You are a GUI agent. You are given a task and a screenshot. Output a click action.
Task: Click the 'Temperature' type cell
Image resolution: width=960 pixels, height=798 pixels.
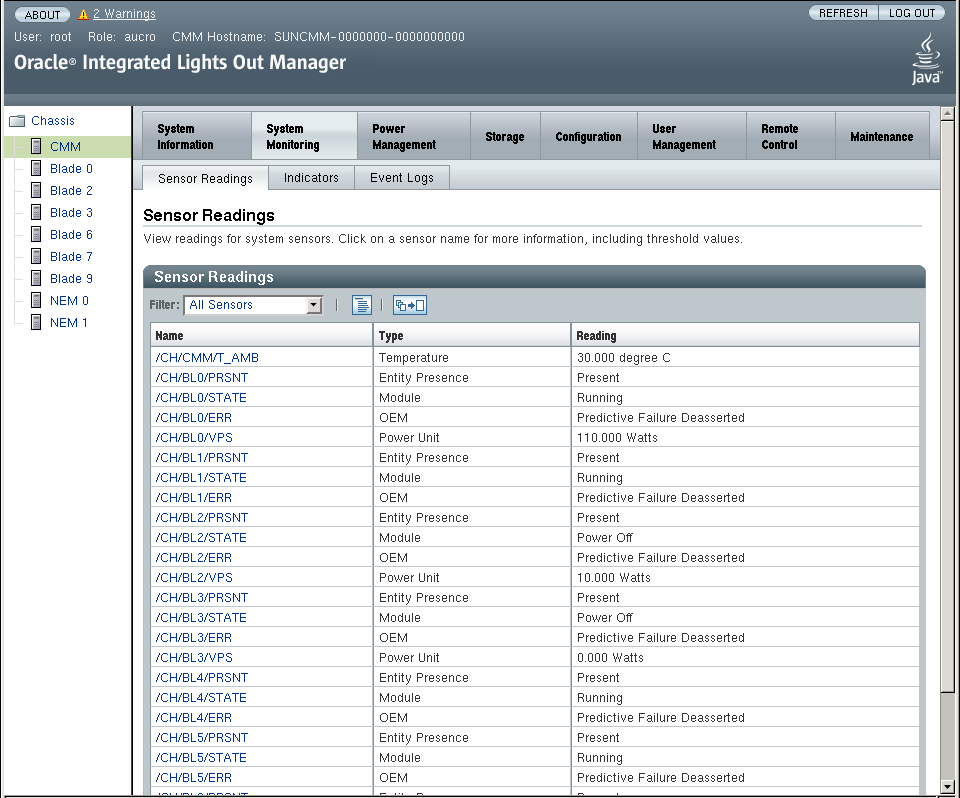471,358
